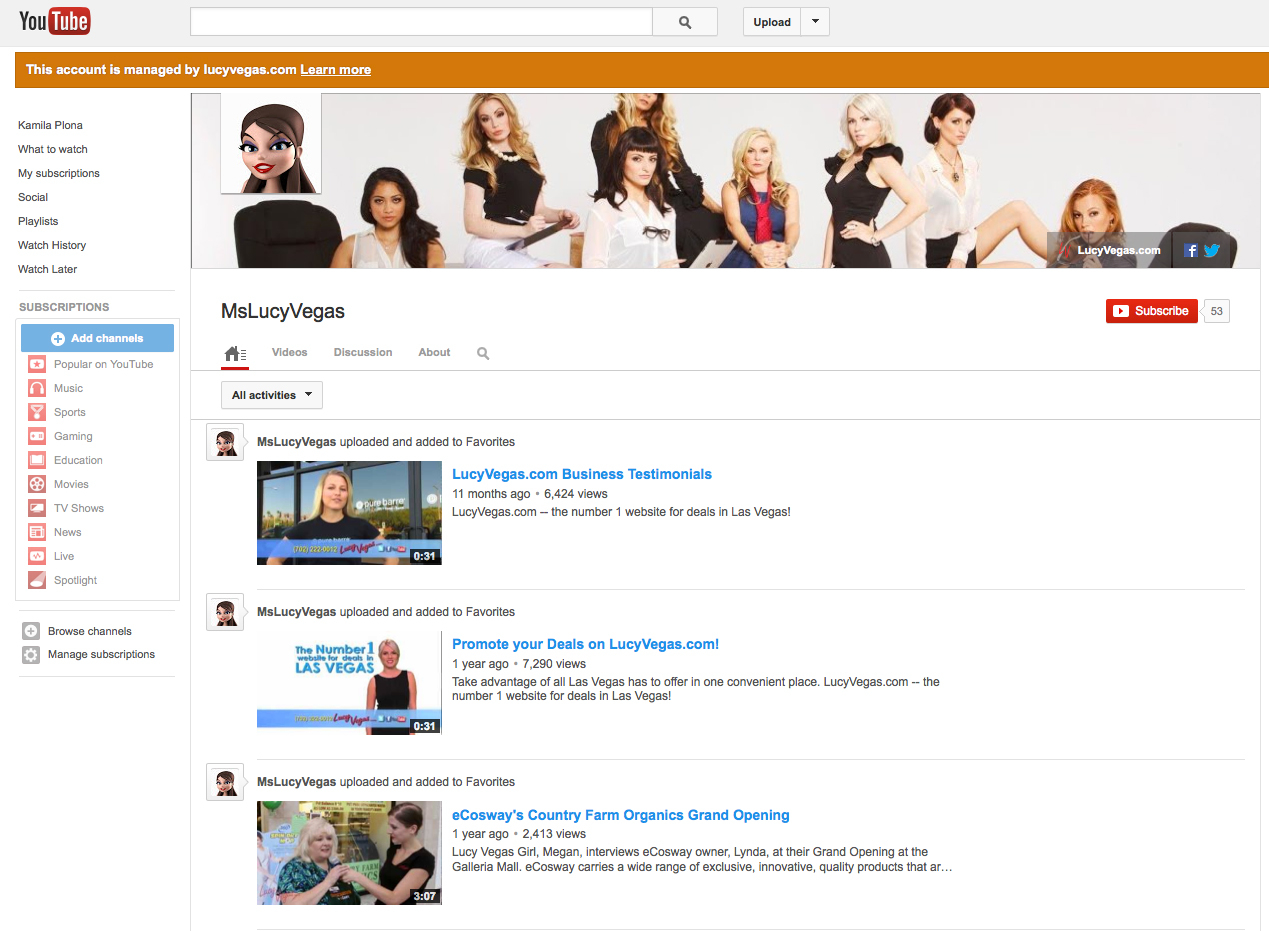
Task: Click the Browse channels plus icon
Action: pyautogui.click(x=31, y=631)
